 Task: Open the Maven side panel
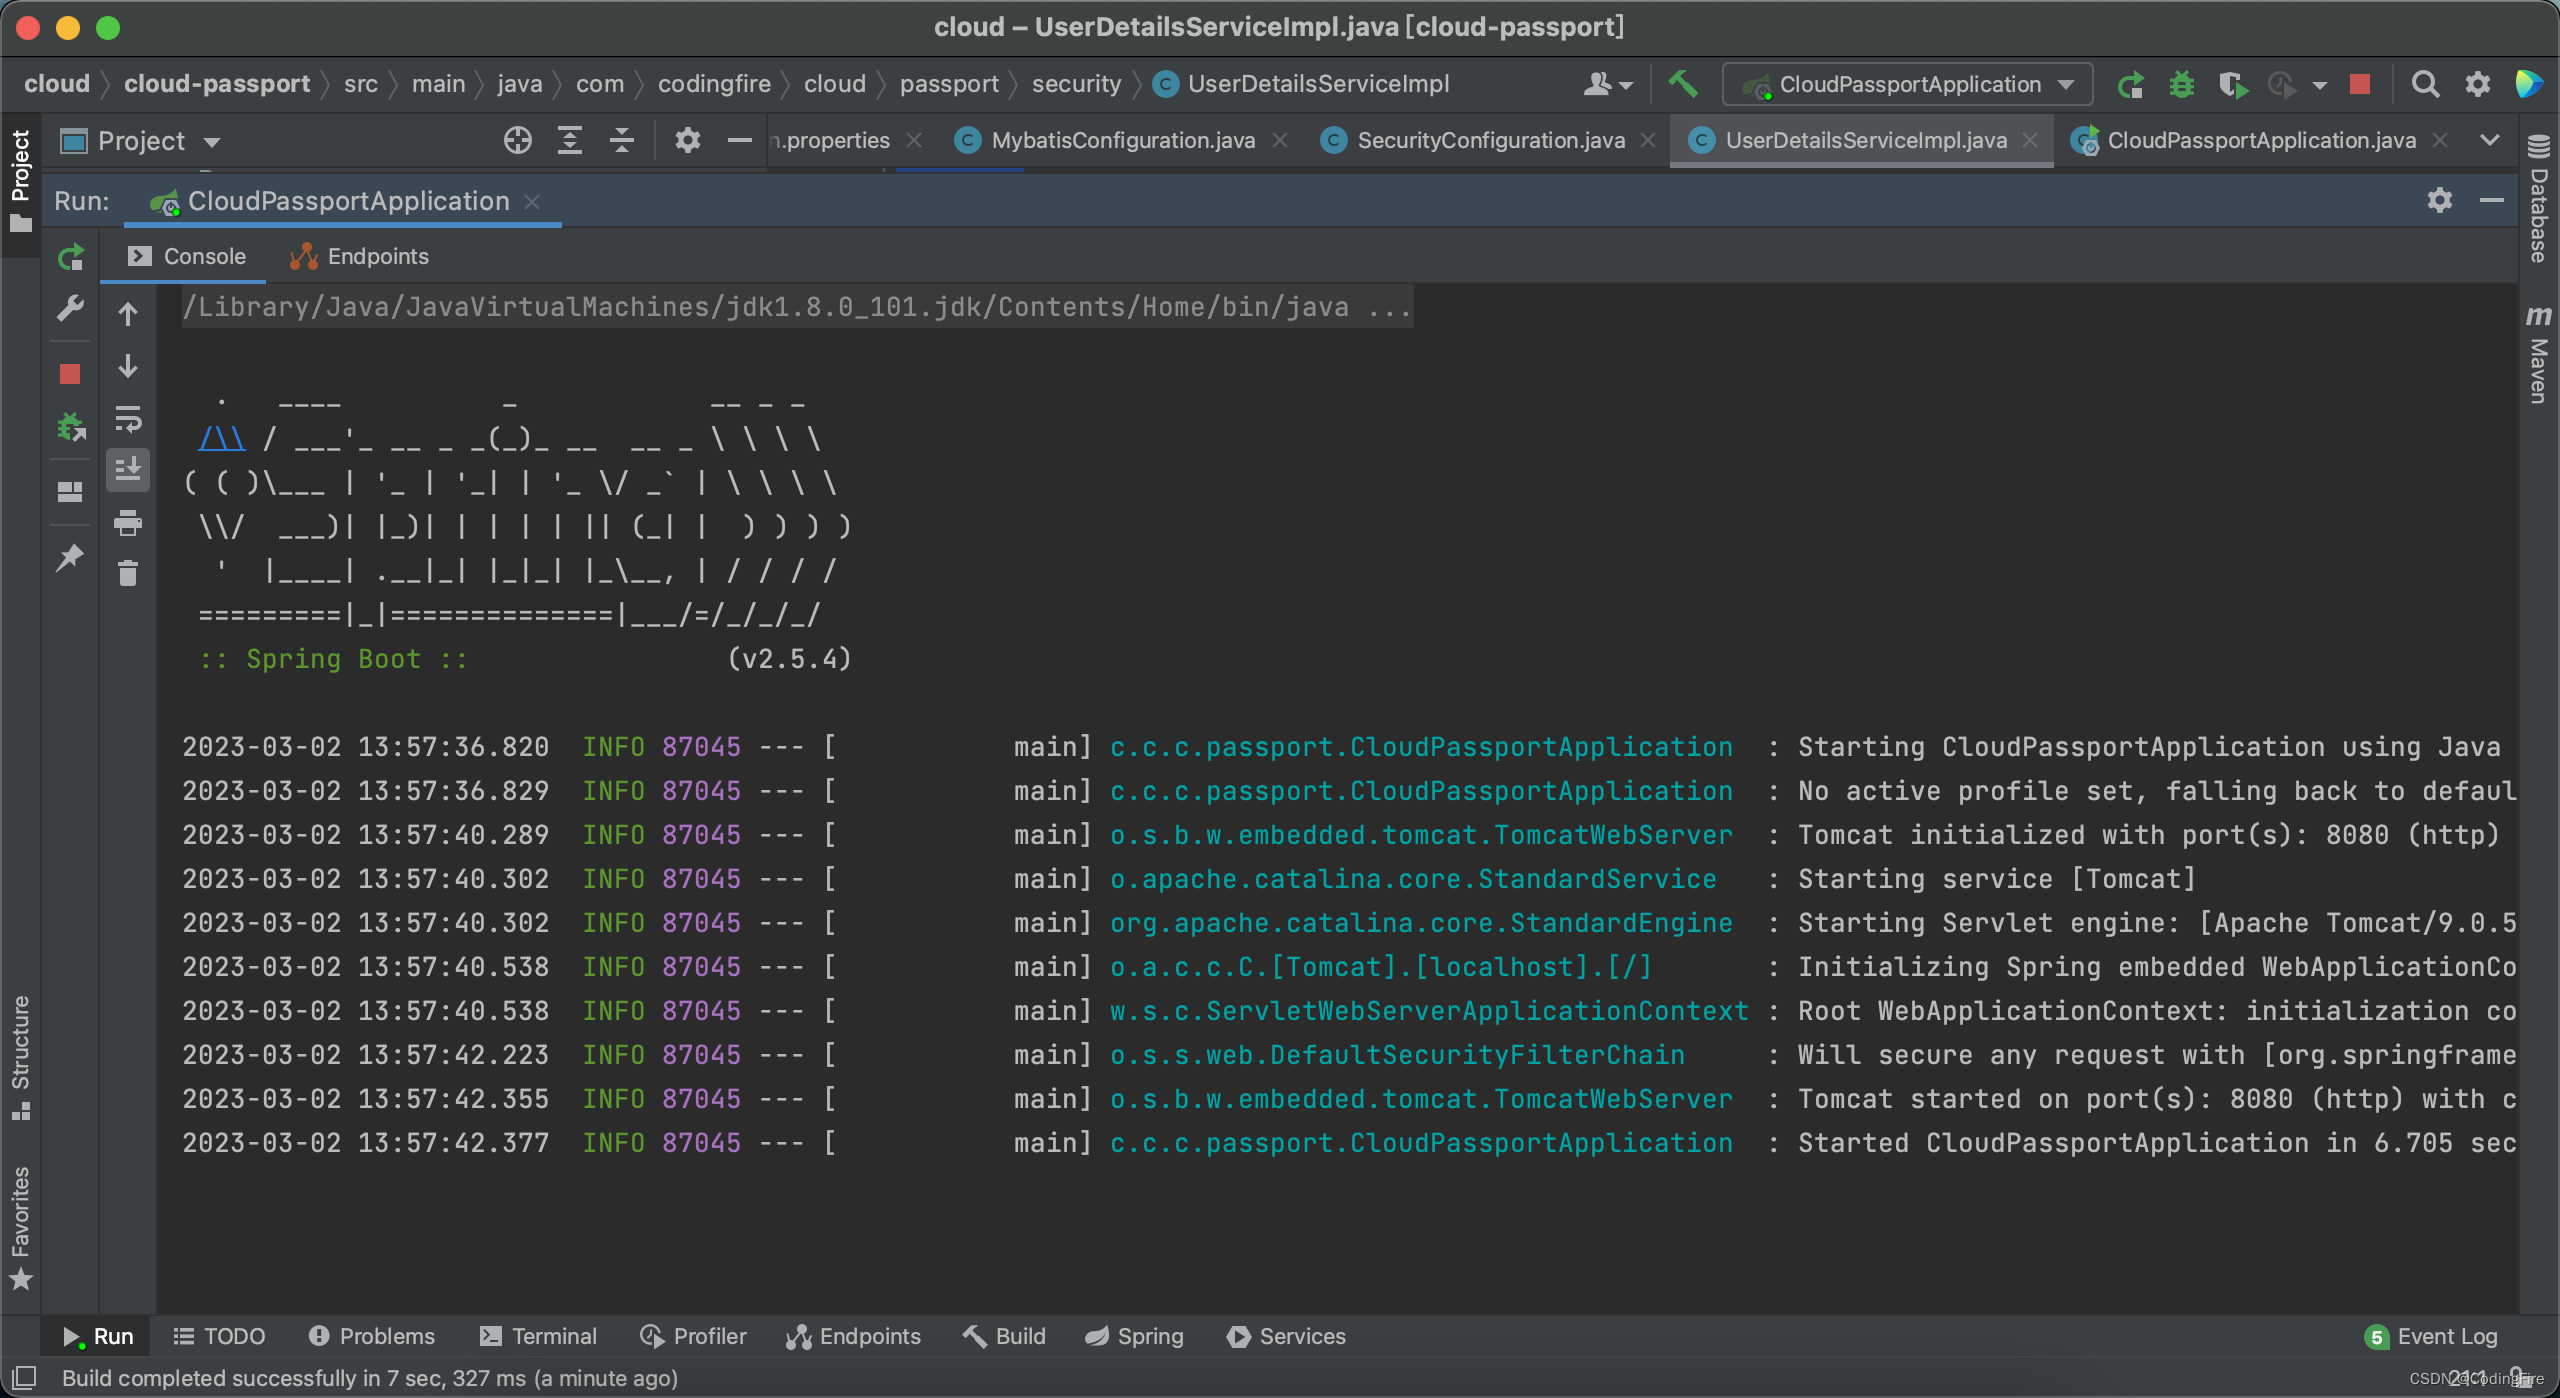pyautogui.click(x=2538, y=356)
